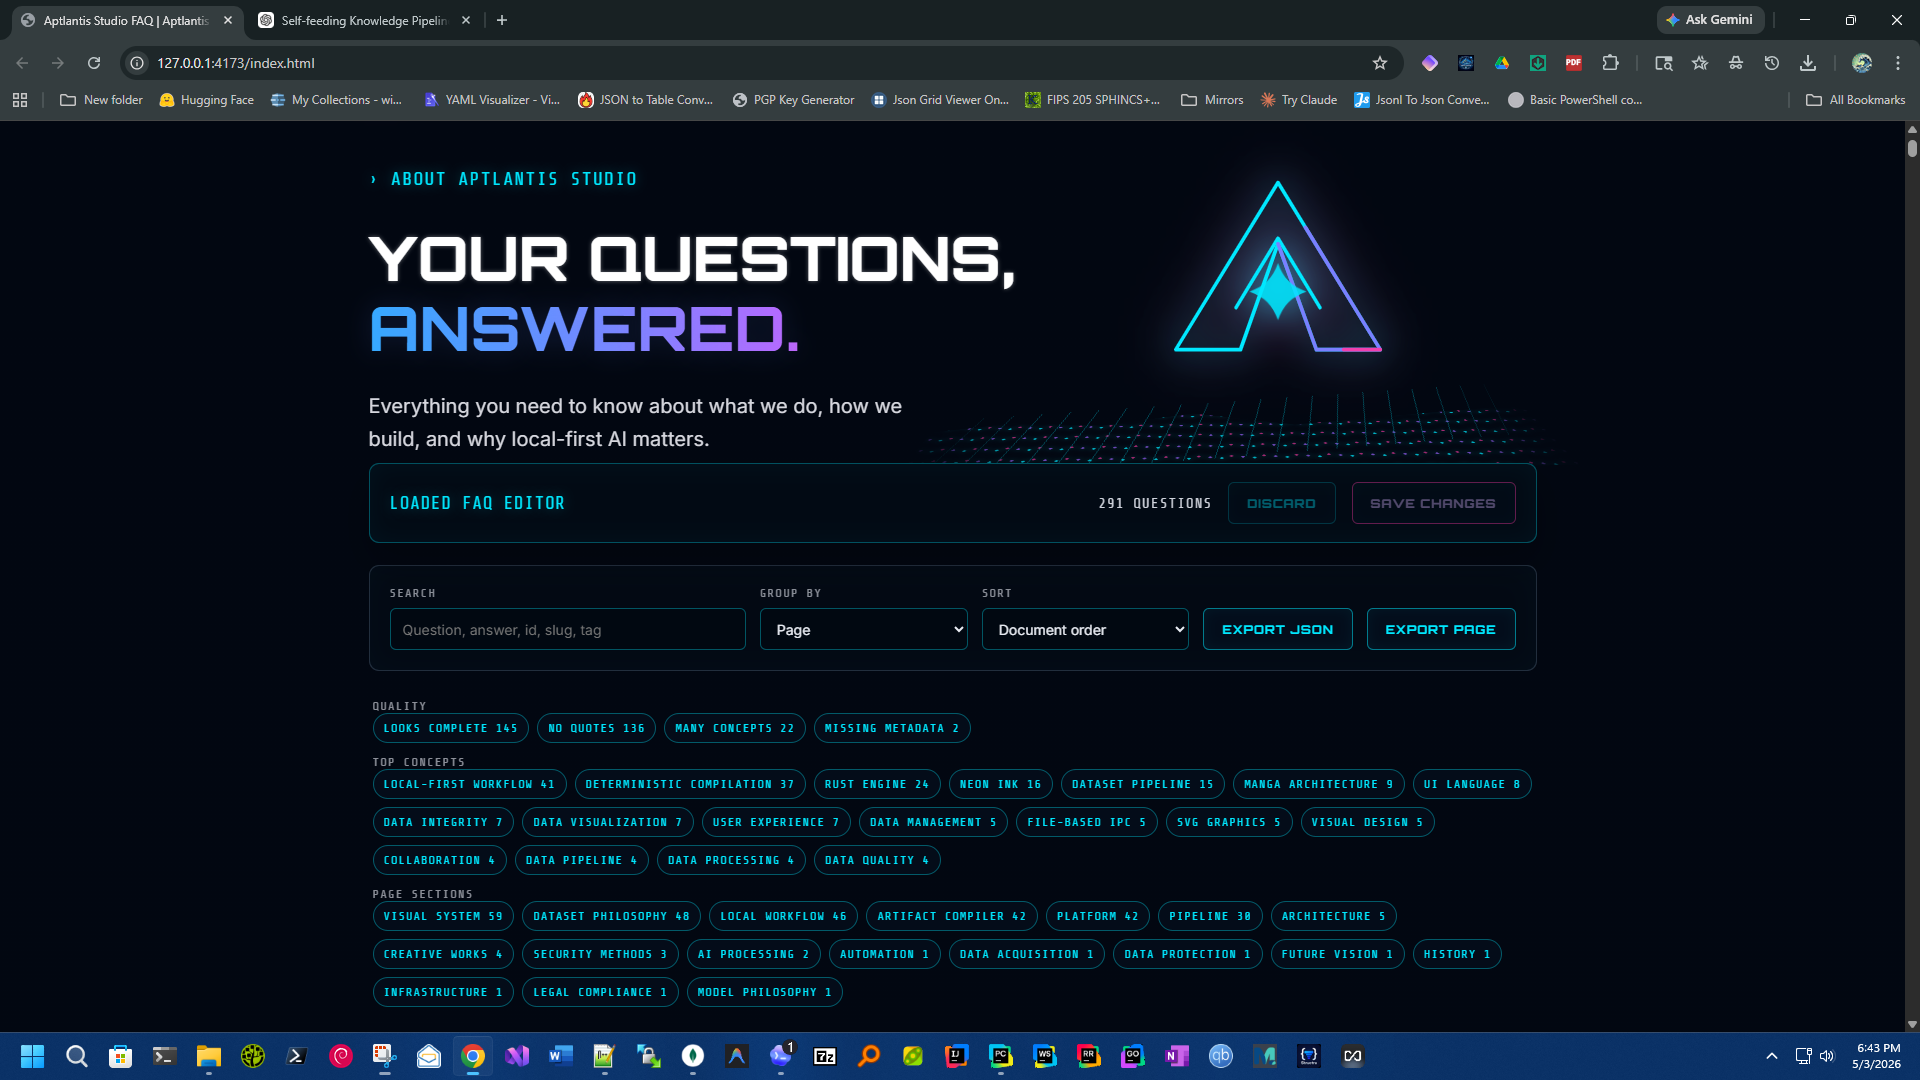Switch to Self-feeding Knowledge Pipeline tab
Screen dimensions: 1920x1080
pyautogui.click(x=364, y=20)
